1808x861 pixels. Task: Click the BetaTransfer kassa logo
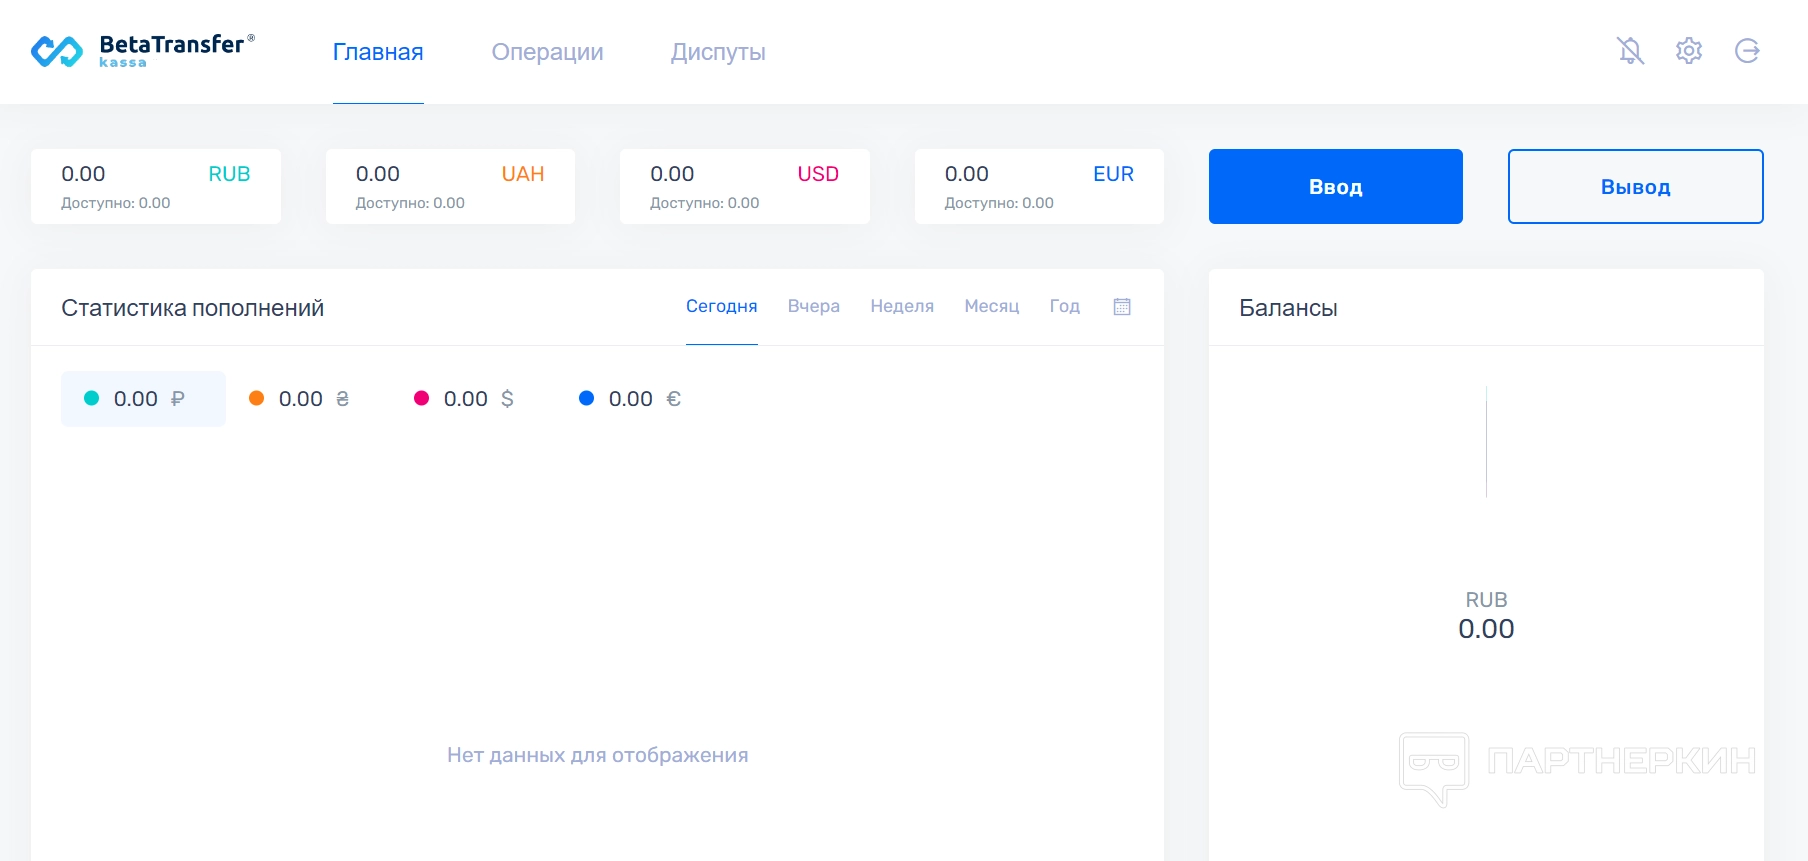click(143, 51)
